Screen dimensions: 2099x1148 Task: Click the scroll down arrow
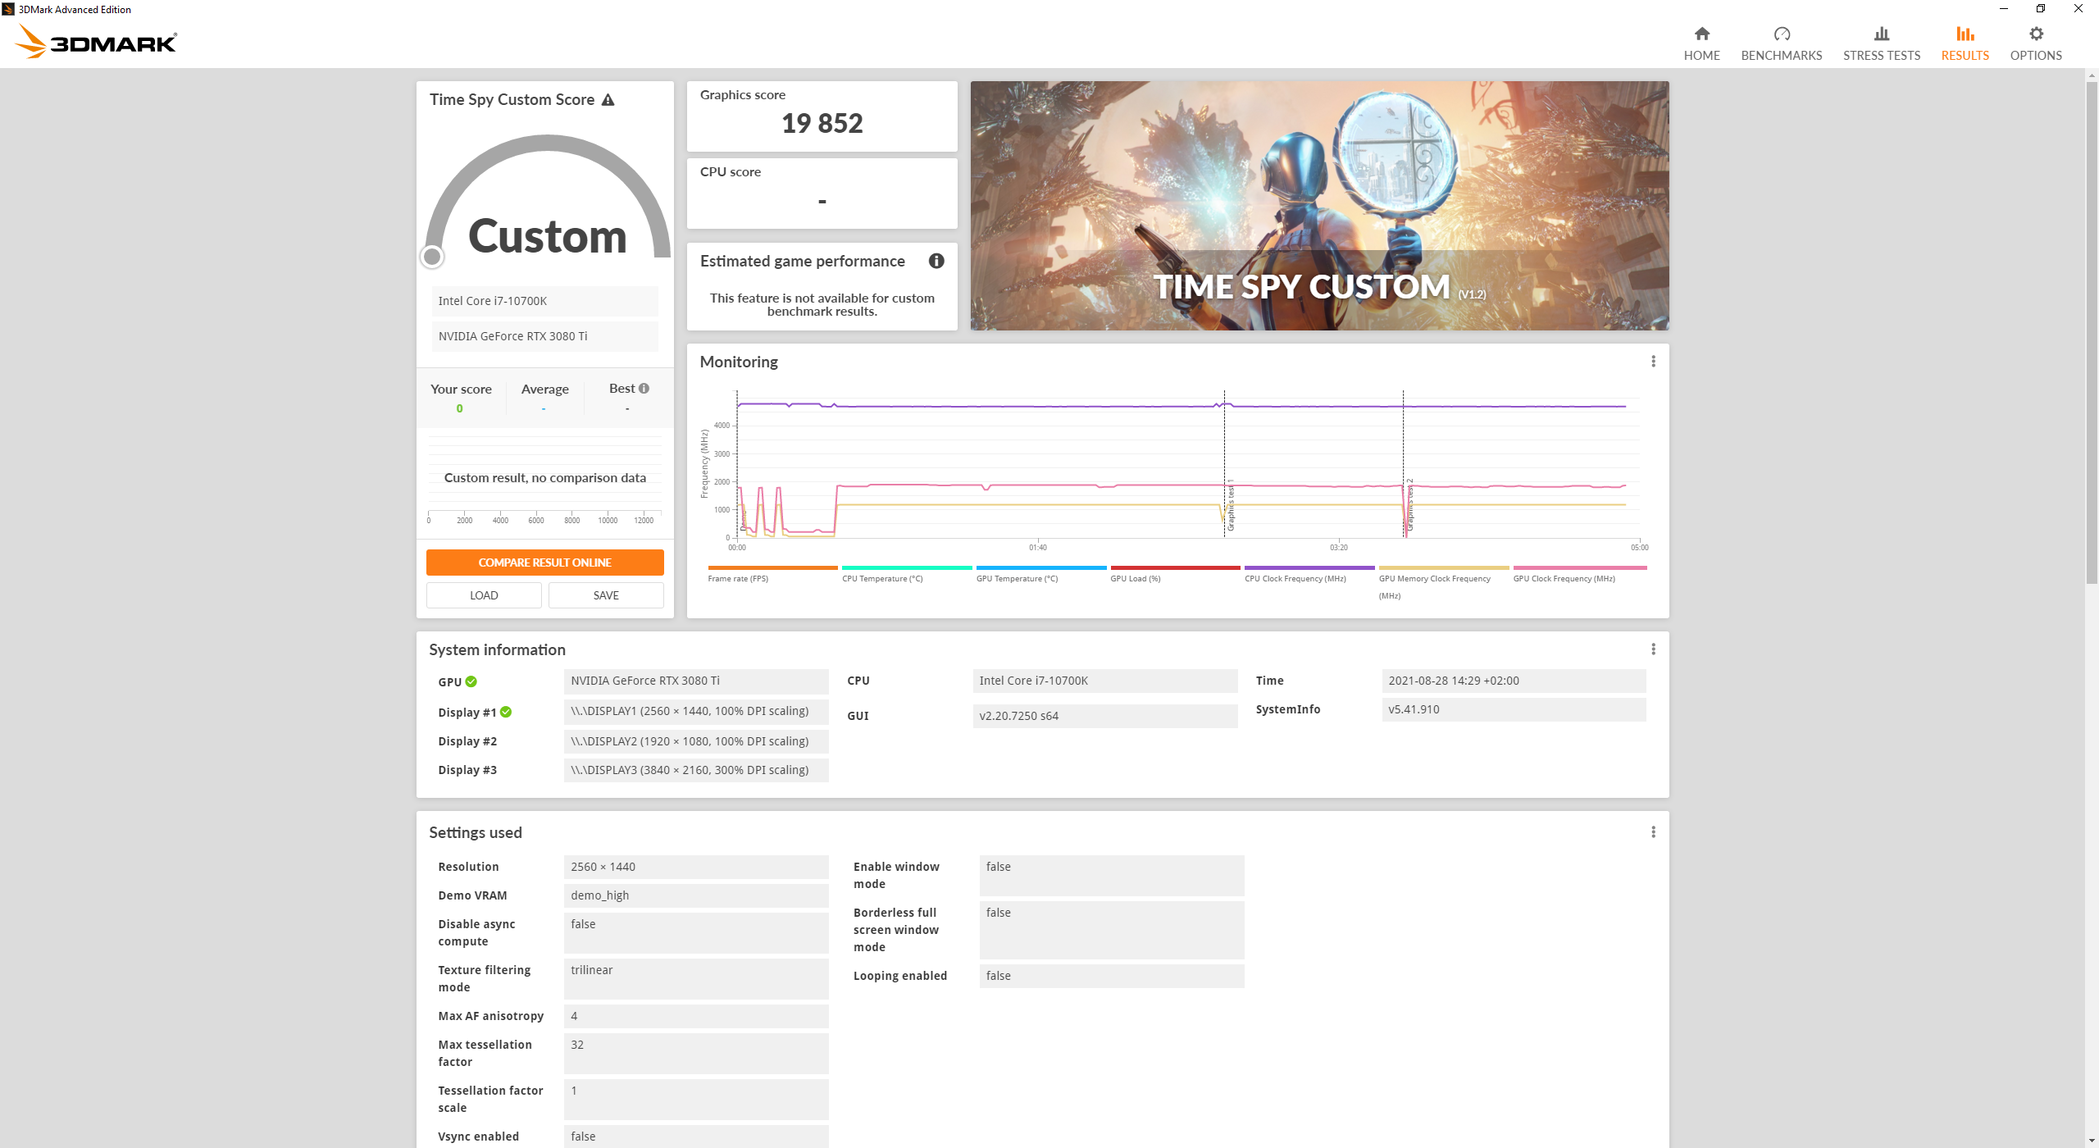(x=2091, y=1140)
